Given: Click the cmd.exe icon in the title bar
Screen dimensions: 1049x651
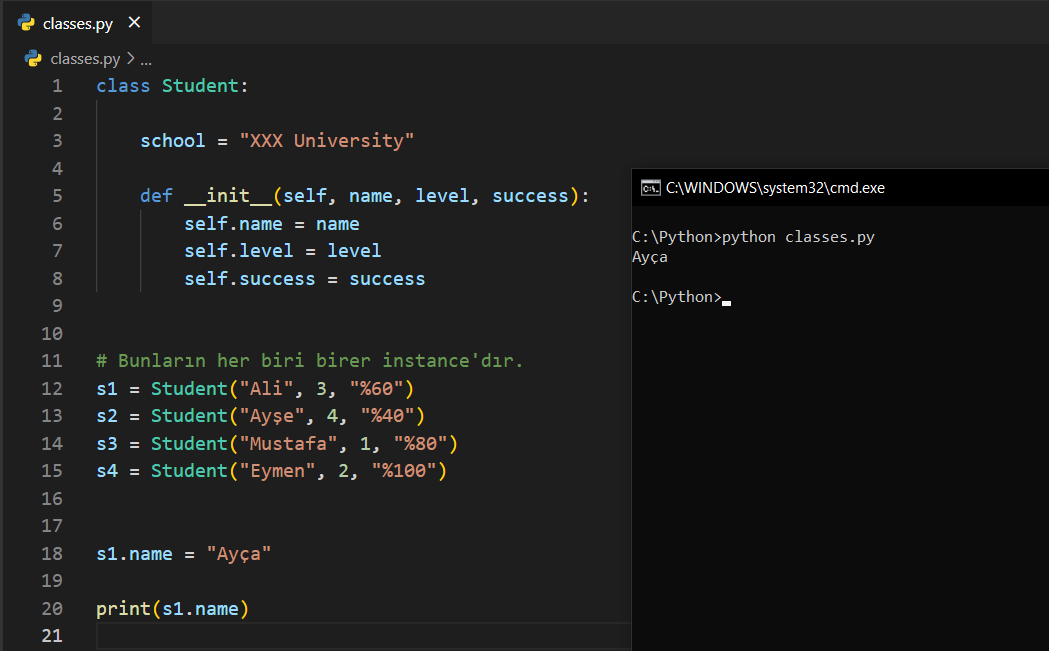Looking at the screenshot, I should pos(650,187).
